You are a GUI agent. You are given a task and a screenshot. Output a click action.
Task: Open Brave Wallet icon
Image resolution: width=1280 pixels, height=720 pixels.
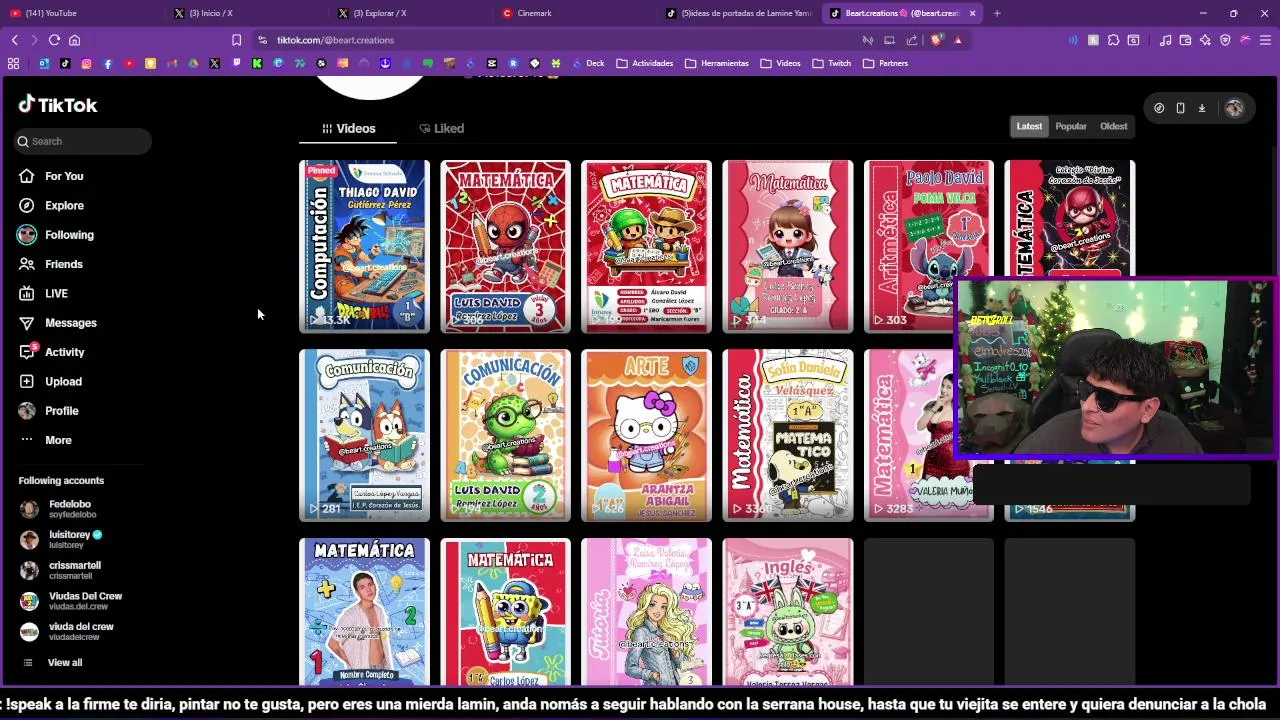tap(1185, 40)
